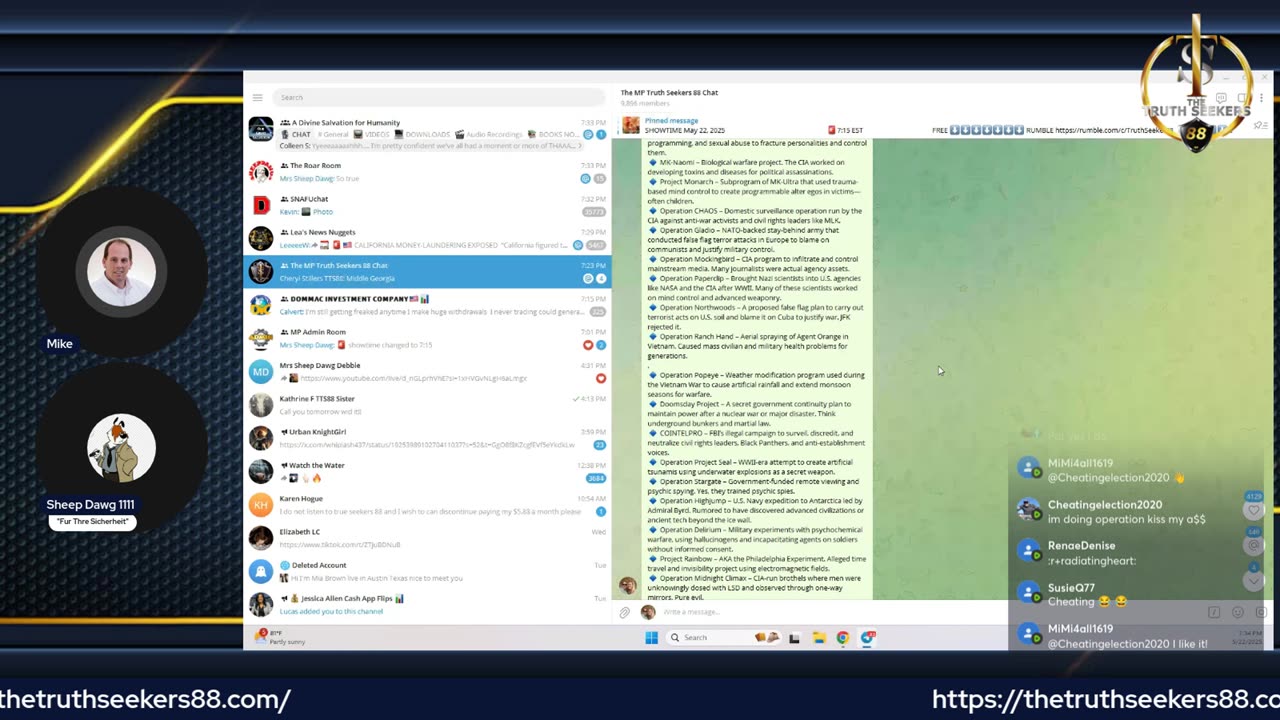
Task: Click the scroll-to-bottom arrow button in chat
Action: [1255, 581]
